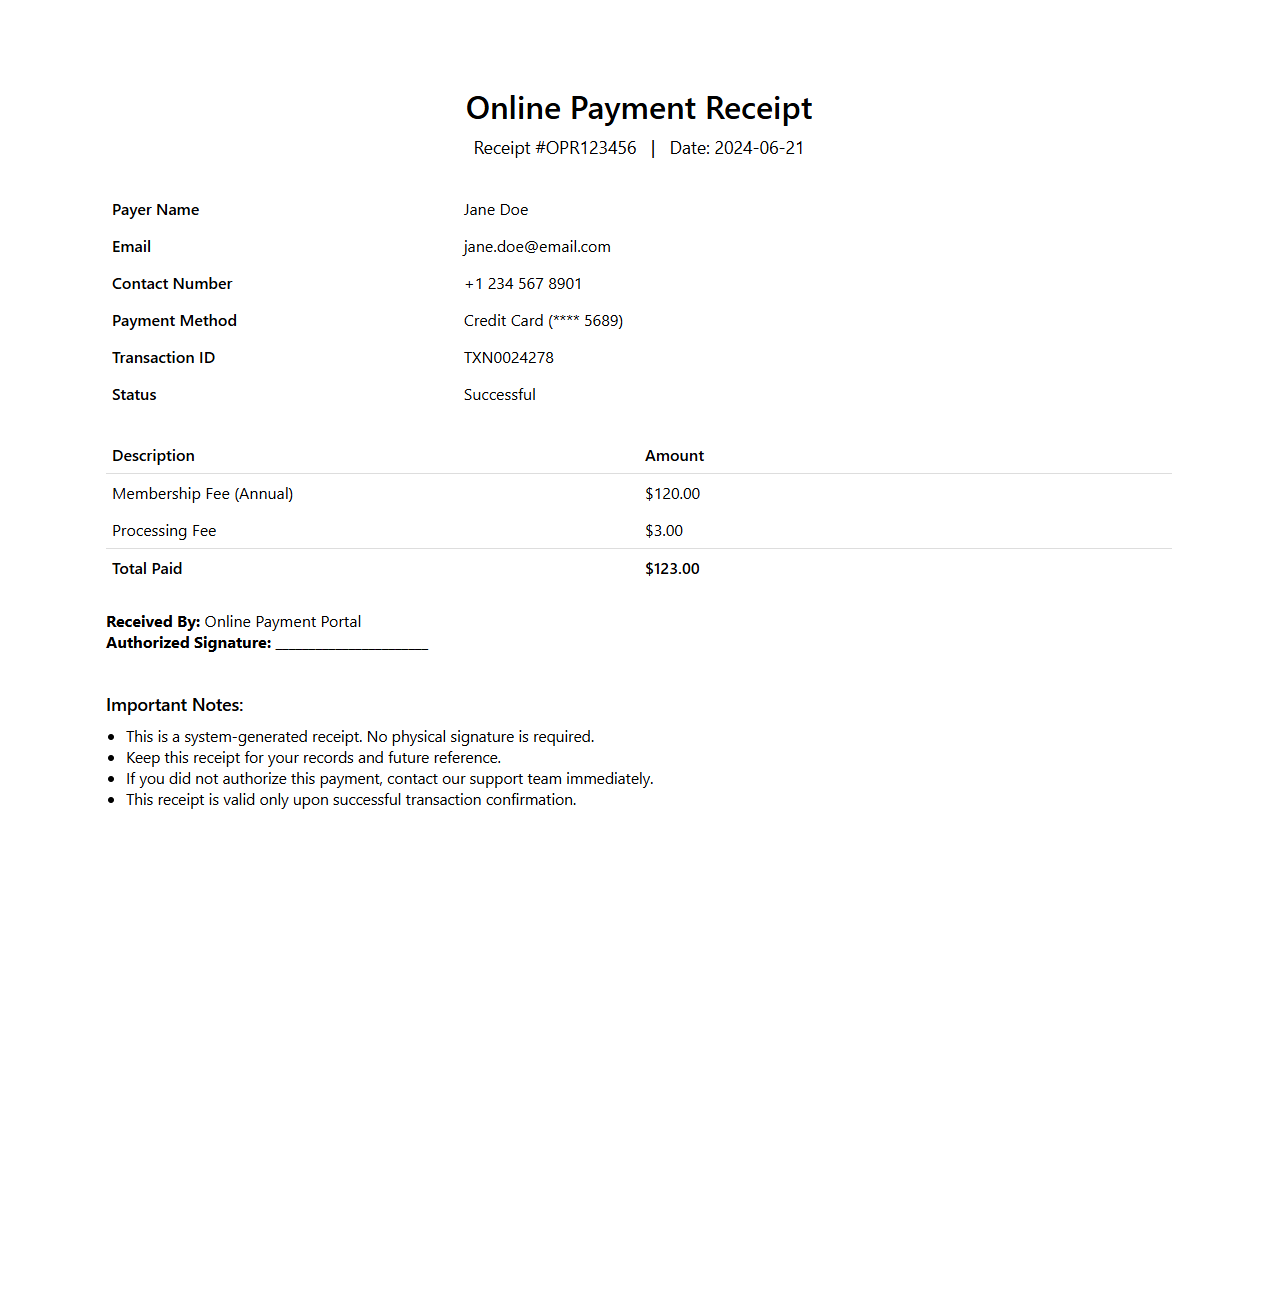
Task: Click the $123.00 total paid amount
Action: [673, 569]
